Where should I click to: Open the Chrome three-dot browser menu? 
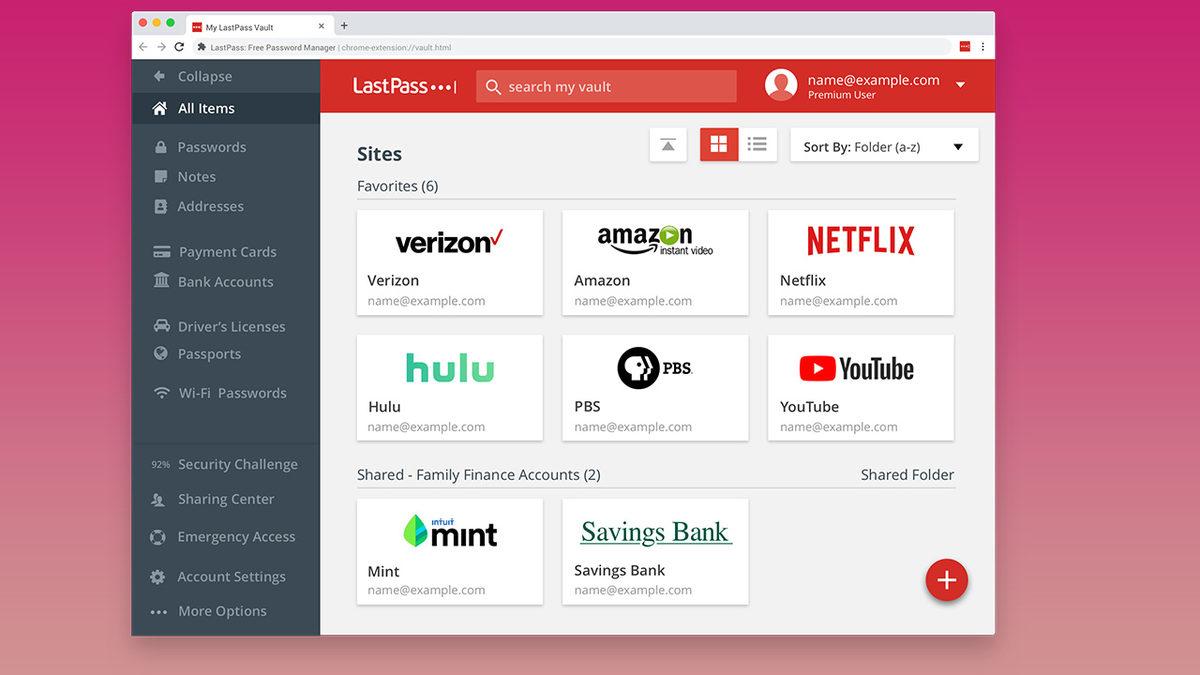(983, 46)
